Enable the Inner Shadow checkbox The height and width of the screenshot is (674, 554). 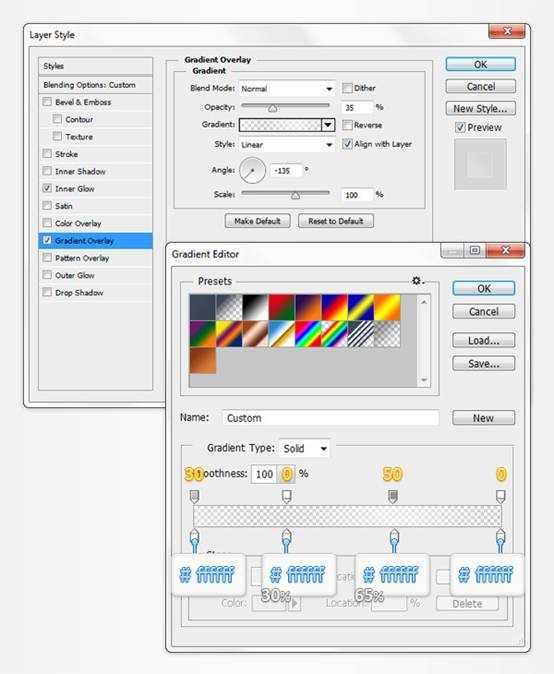47,171
